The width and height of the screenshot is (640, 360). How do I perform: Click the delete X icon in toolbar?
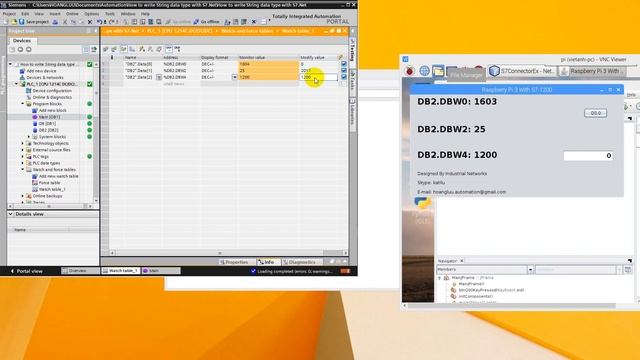[x=90, y=22]
